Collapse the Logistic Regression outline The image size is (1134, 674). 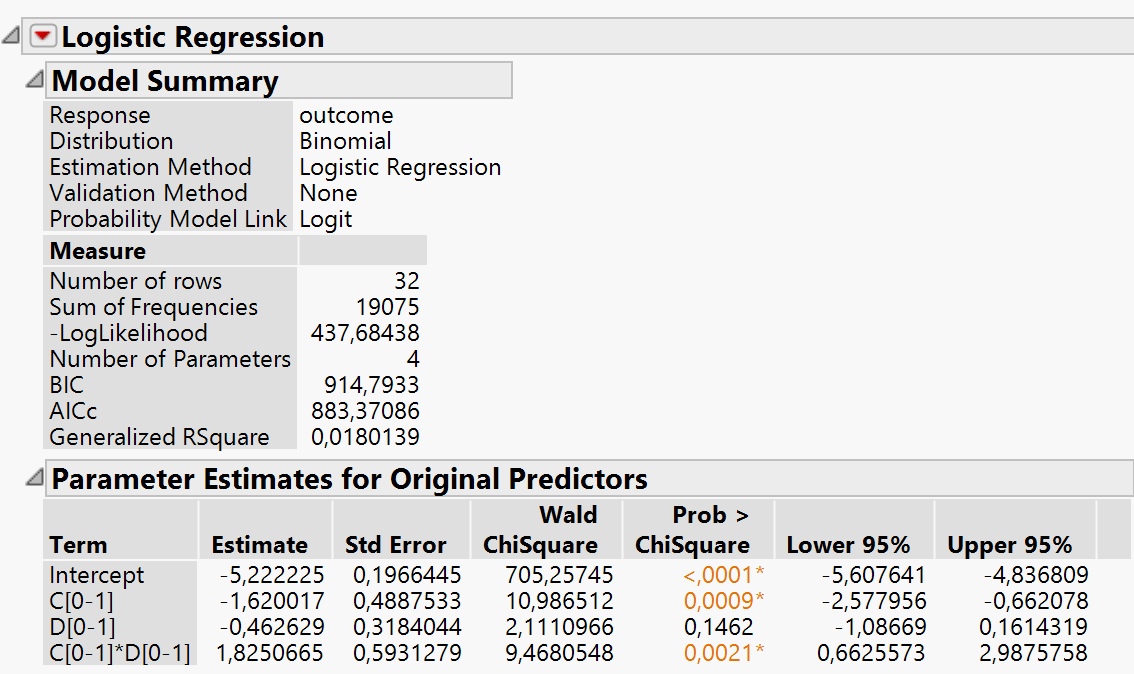(11, 35)
